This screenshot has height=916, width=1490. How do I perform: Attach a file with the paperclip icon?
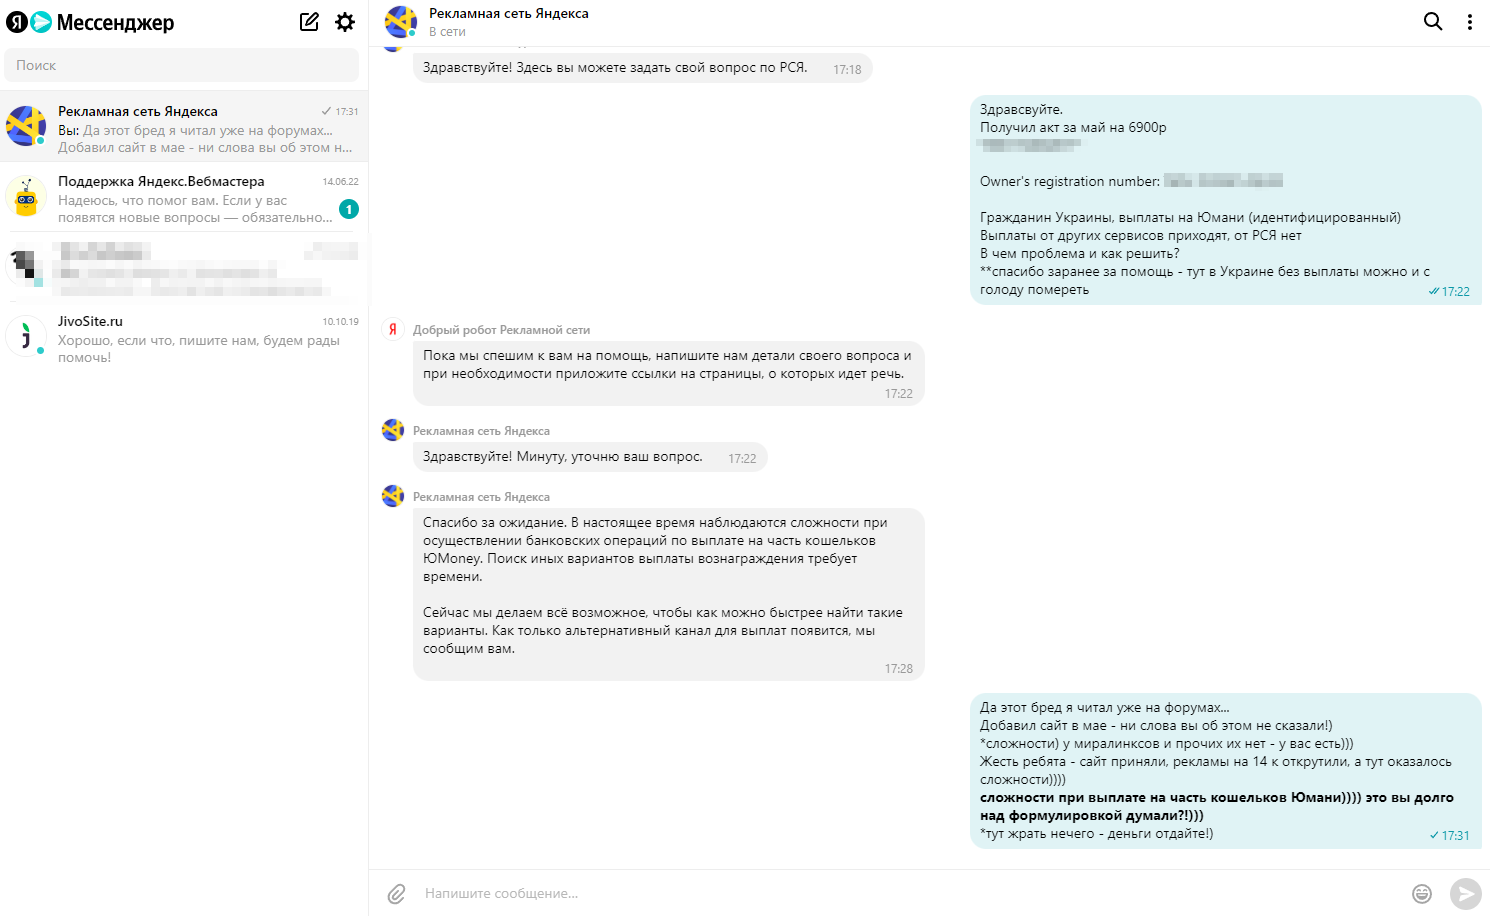[x=397, y=893]
